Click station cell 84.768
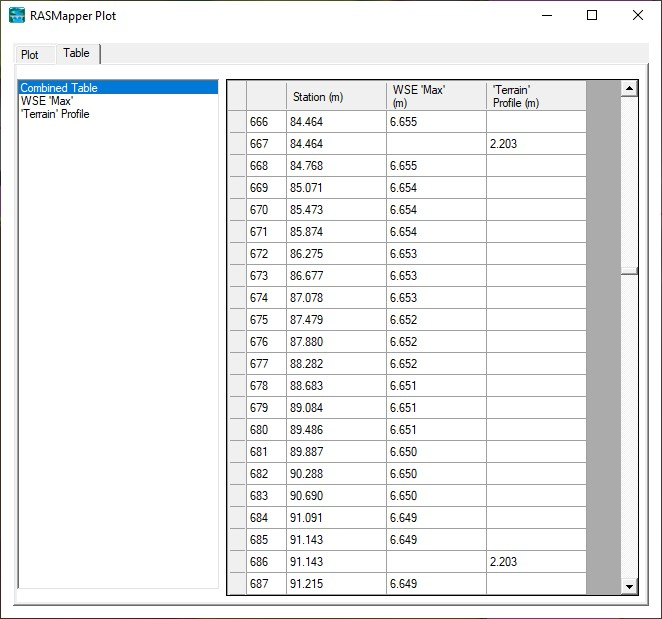 [336, 166]
